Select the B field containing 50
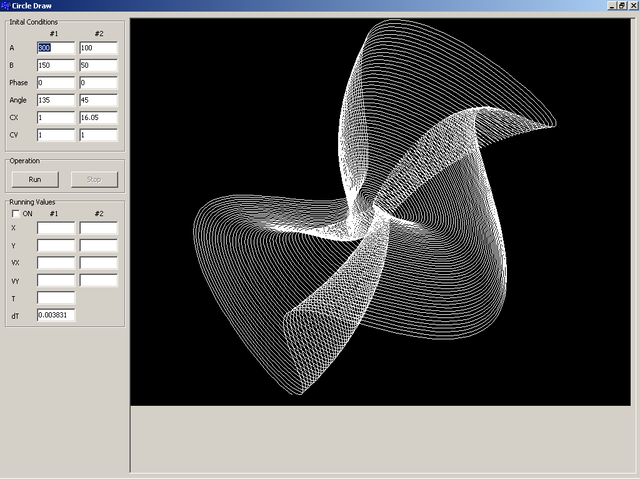The image size is (640, 480). pyautogui.click(x=99, y=65)
